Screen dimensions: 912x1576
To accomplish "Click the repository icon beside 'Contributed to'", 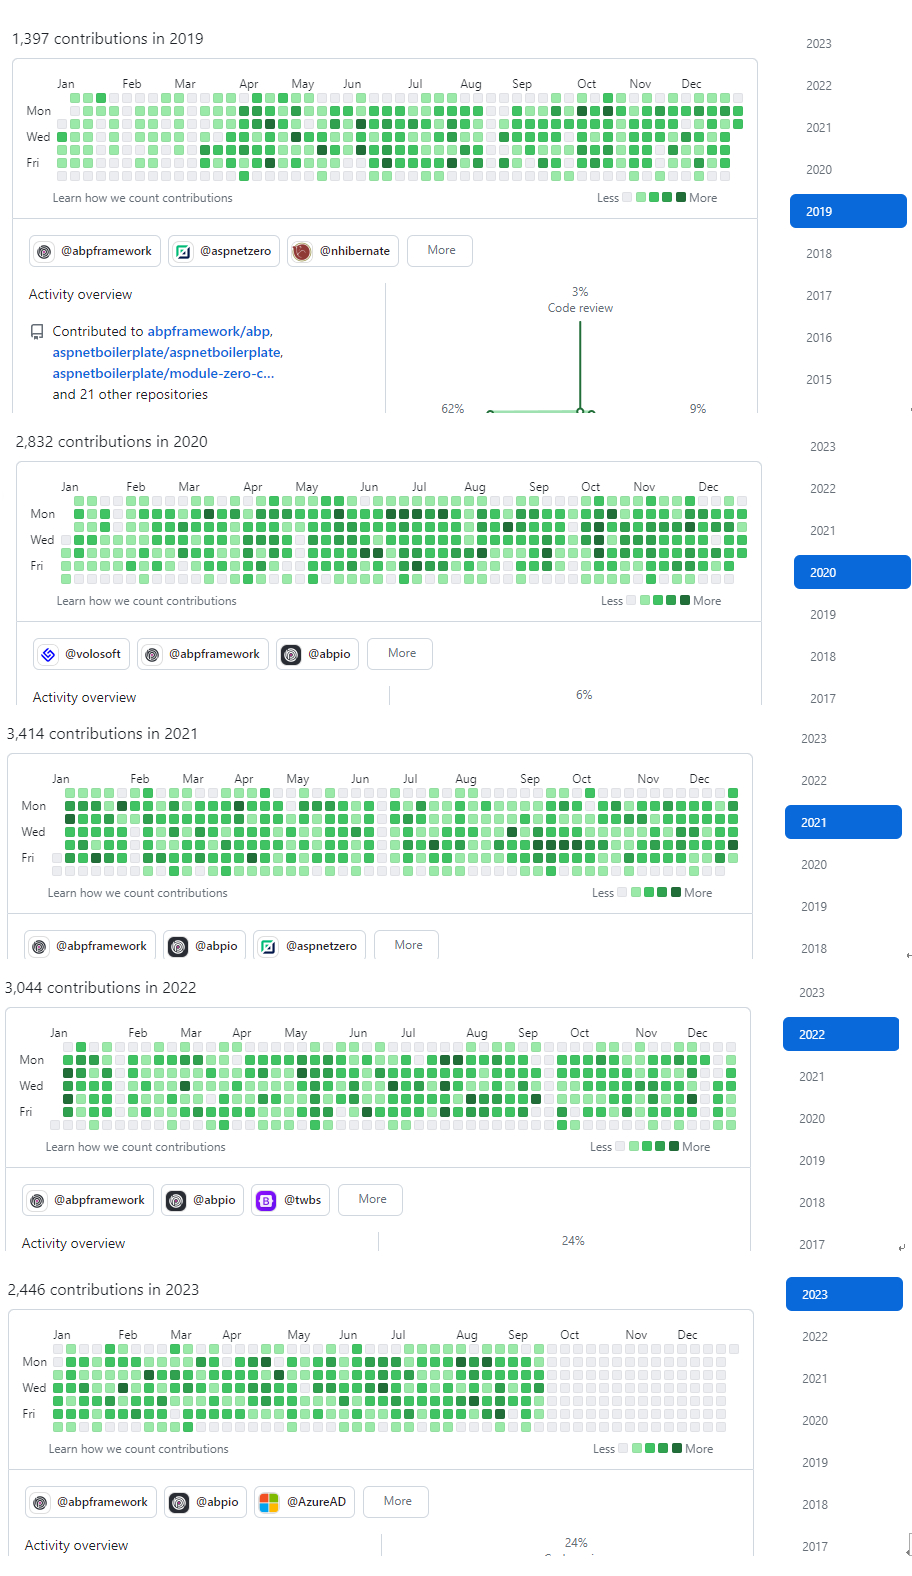I will pyautogui.click(x=37, y=332).
